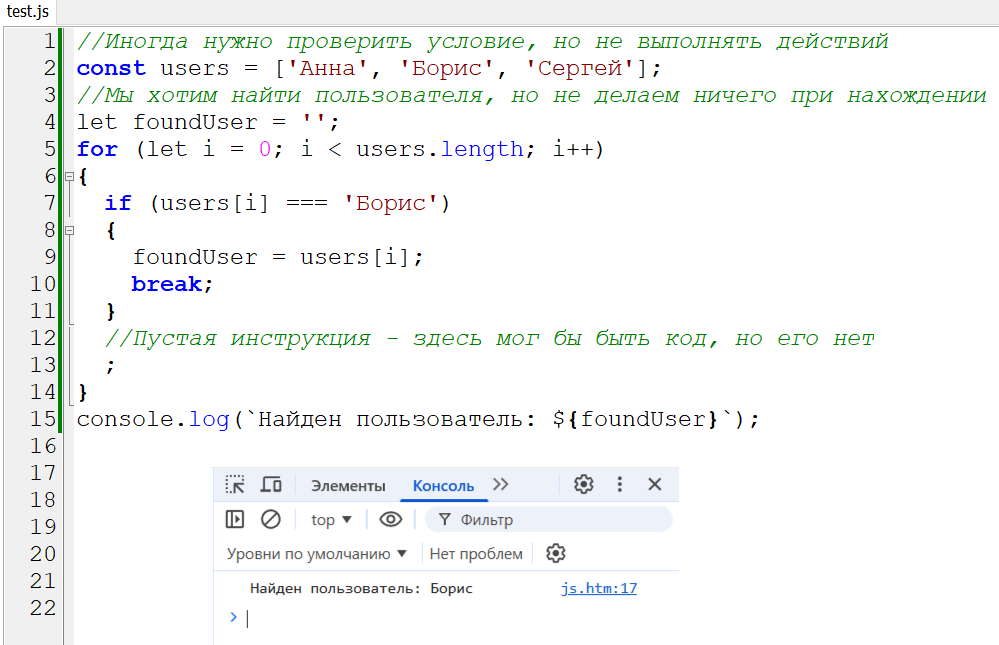Click the lone semicolon on line 13
The height and width of the screenshot is (645, 999).
point(111,366)
